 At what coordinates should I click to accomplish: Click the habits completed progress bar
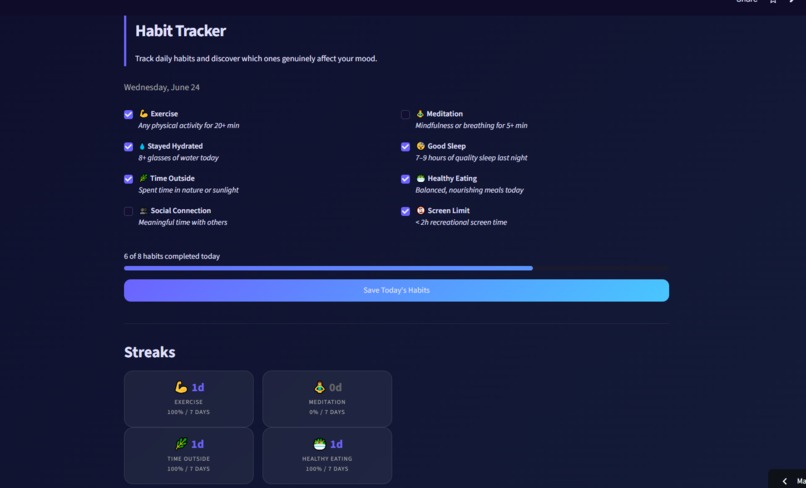coord(396,268)
